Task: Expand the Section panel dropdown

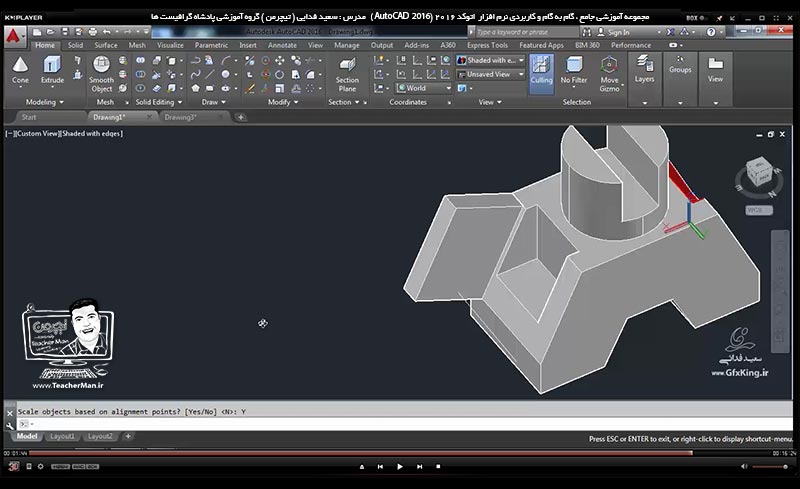Action: 343,102
